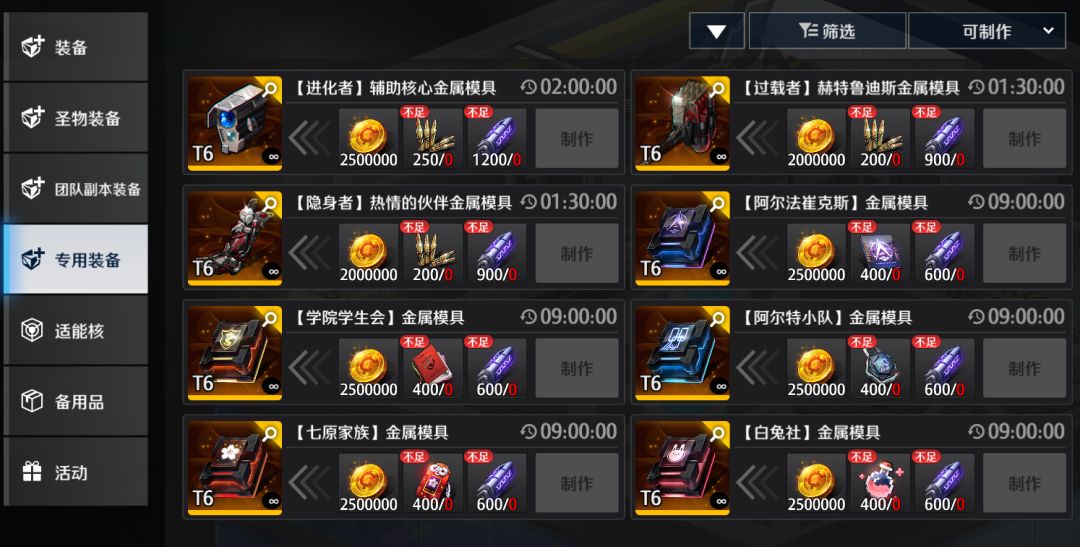Switch to 适能核 tab
The width and height of the screenshot is (1080, 547).
[76, 331]
